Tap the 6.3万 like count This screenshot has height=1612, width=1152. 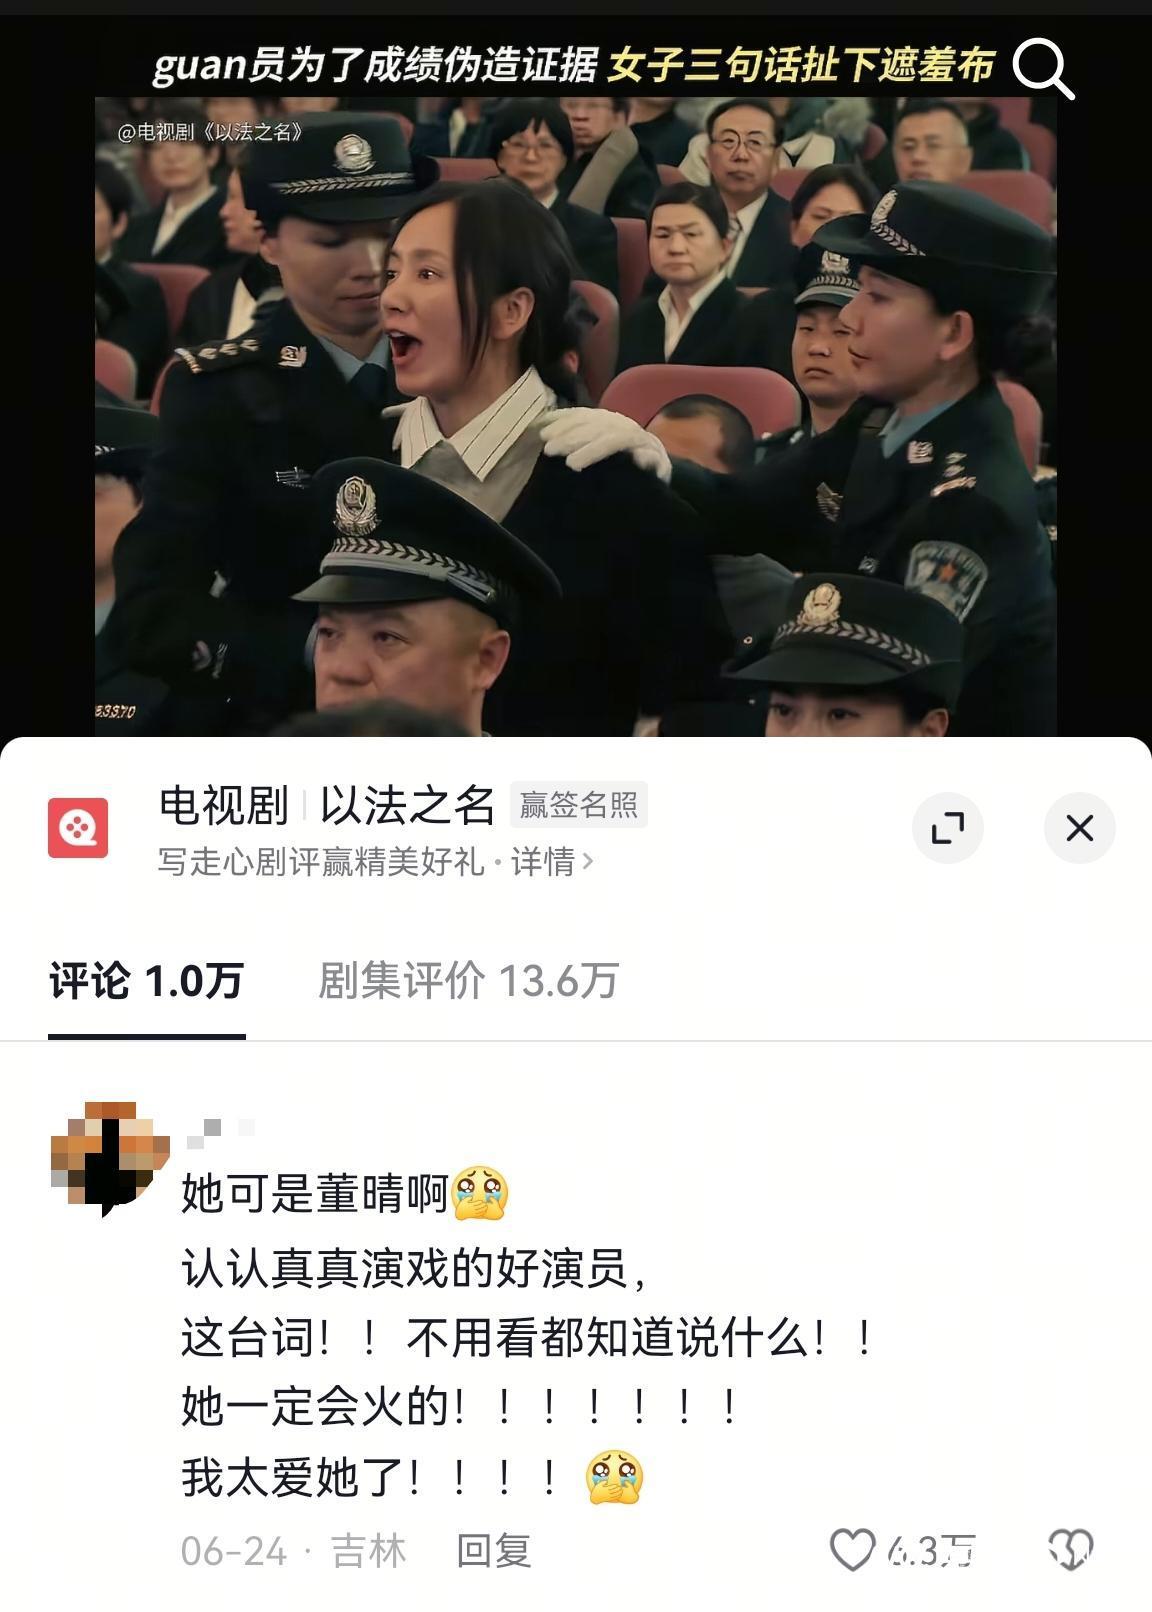click(x=931, y=1551)
